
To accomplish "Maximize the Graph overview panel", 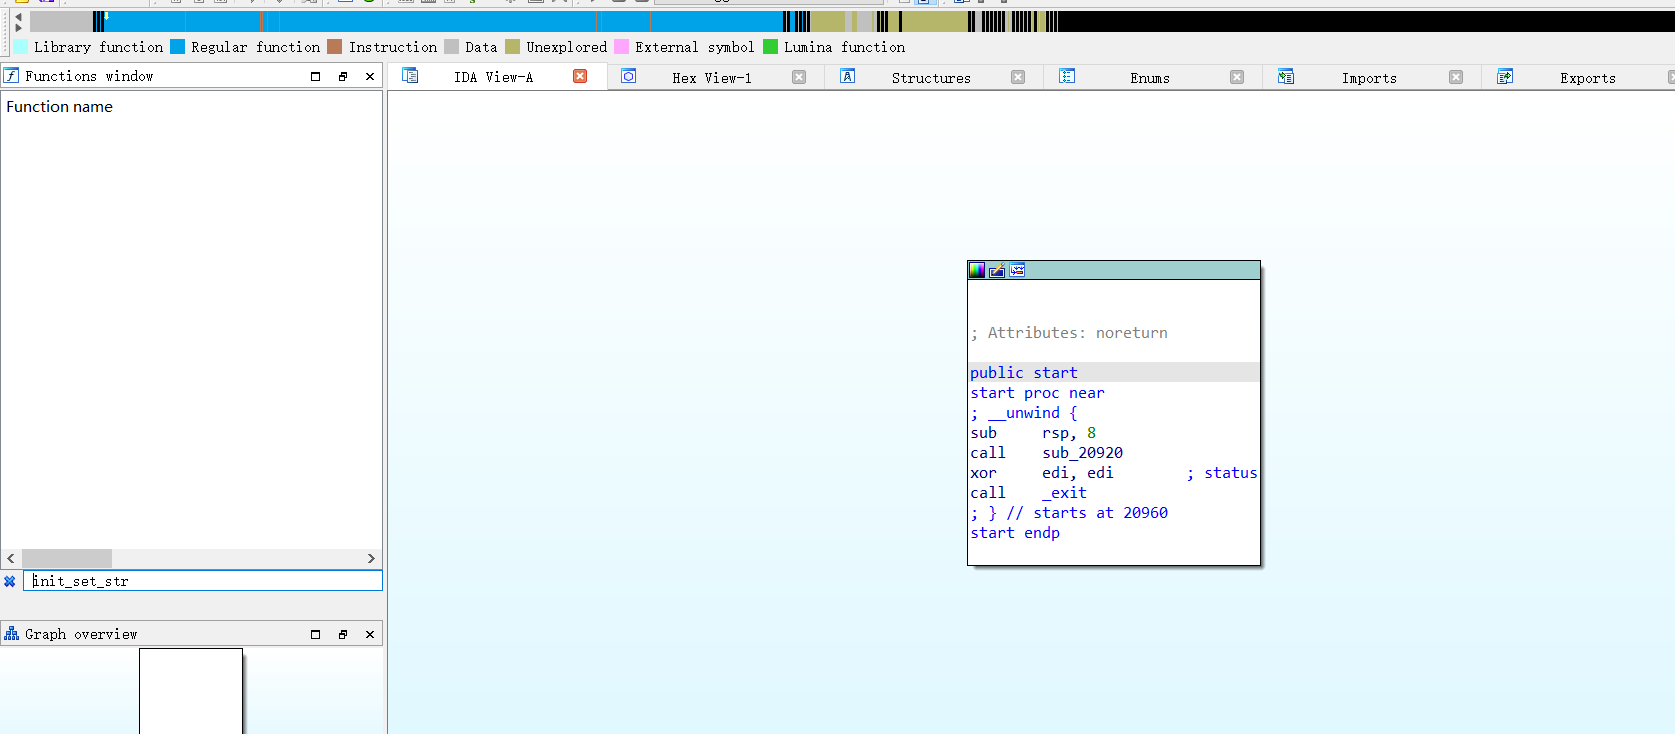I will [316, 634].
